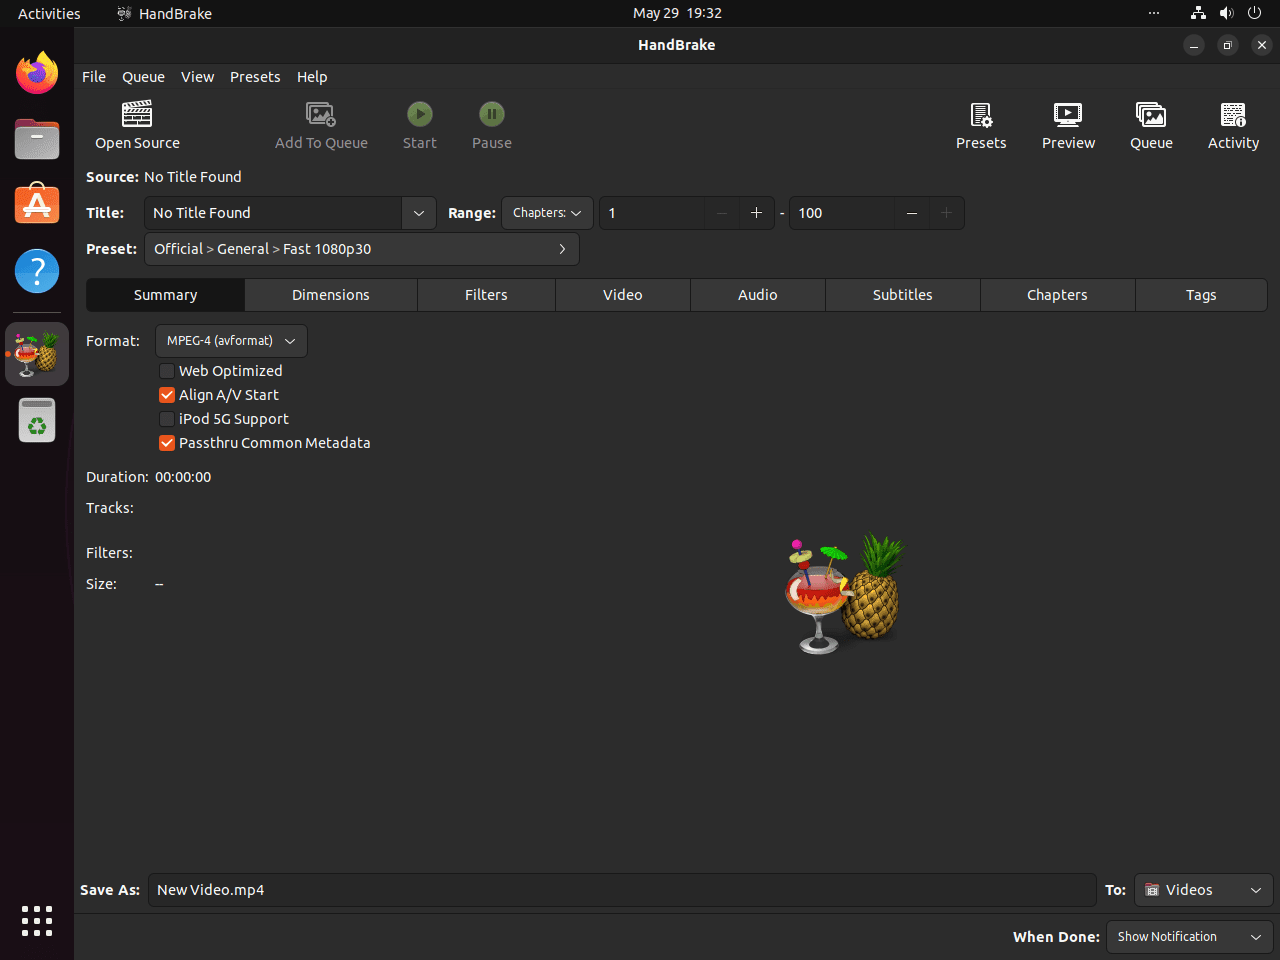
Task: Show Applications grid in dock
Action: point(37,921)
